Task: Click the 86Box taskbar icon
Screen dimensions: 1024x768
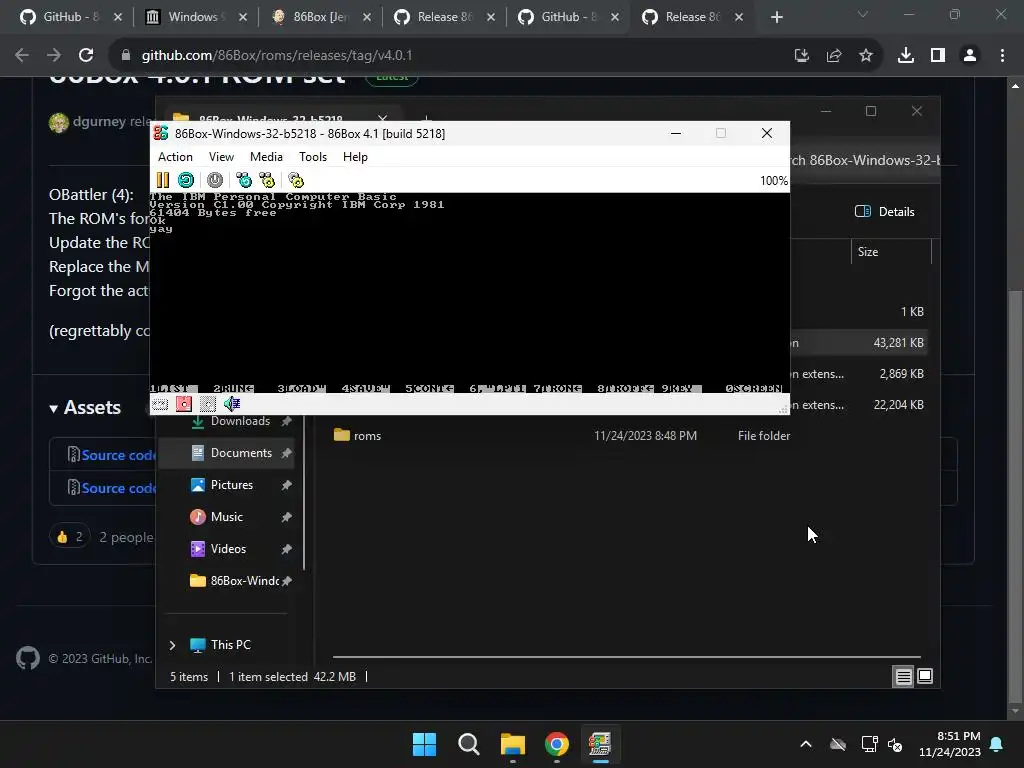Action: pyautogui.click(x=600, y=744)
